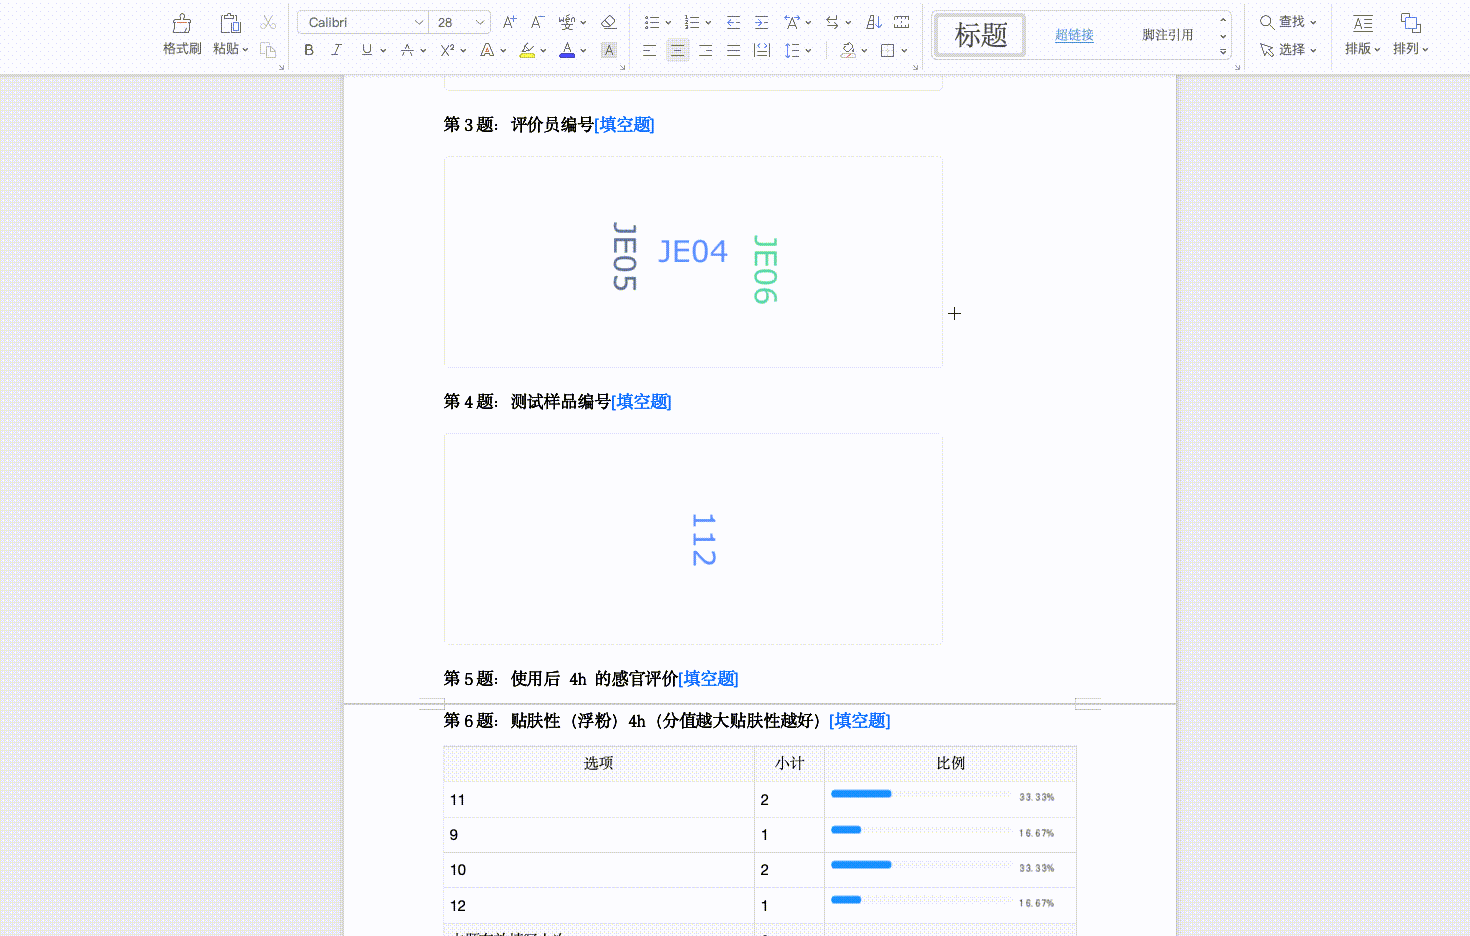Expand the highlight color dropdown arrow
The height and width of the screenshot is (936, 1470).
coord(543,51)
